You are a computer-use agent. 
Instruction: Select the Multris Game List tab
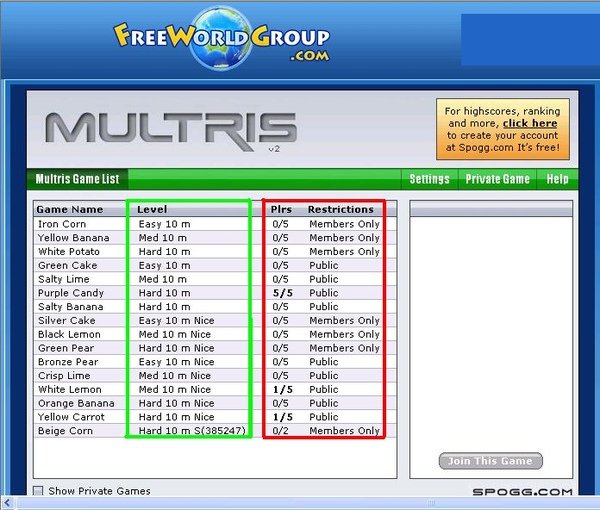point(77,179)
